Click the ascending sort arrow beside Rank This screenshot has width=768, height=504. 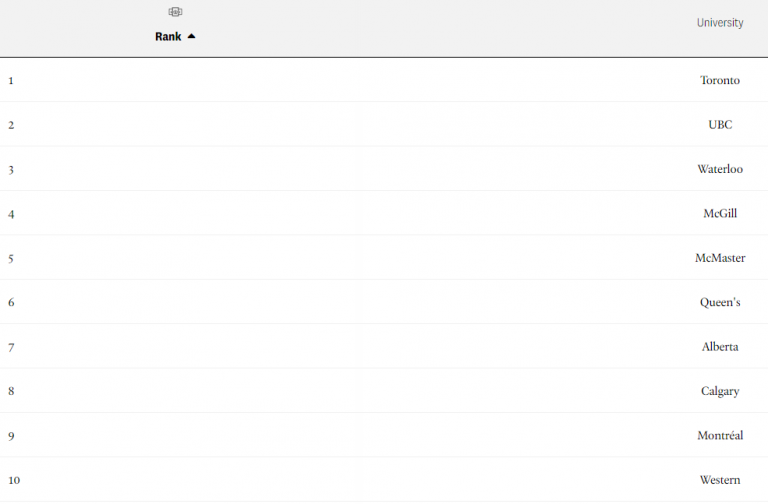192,36
